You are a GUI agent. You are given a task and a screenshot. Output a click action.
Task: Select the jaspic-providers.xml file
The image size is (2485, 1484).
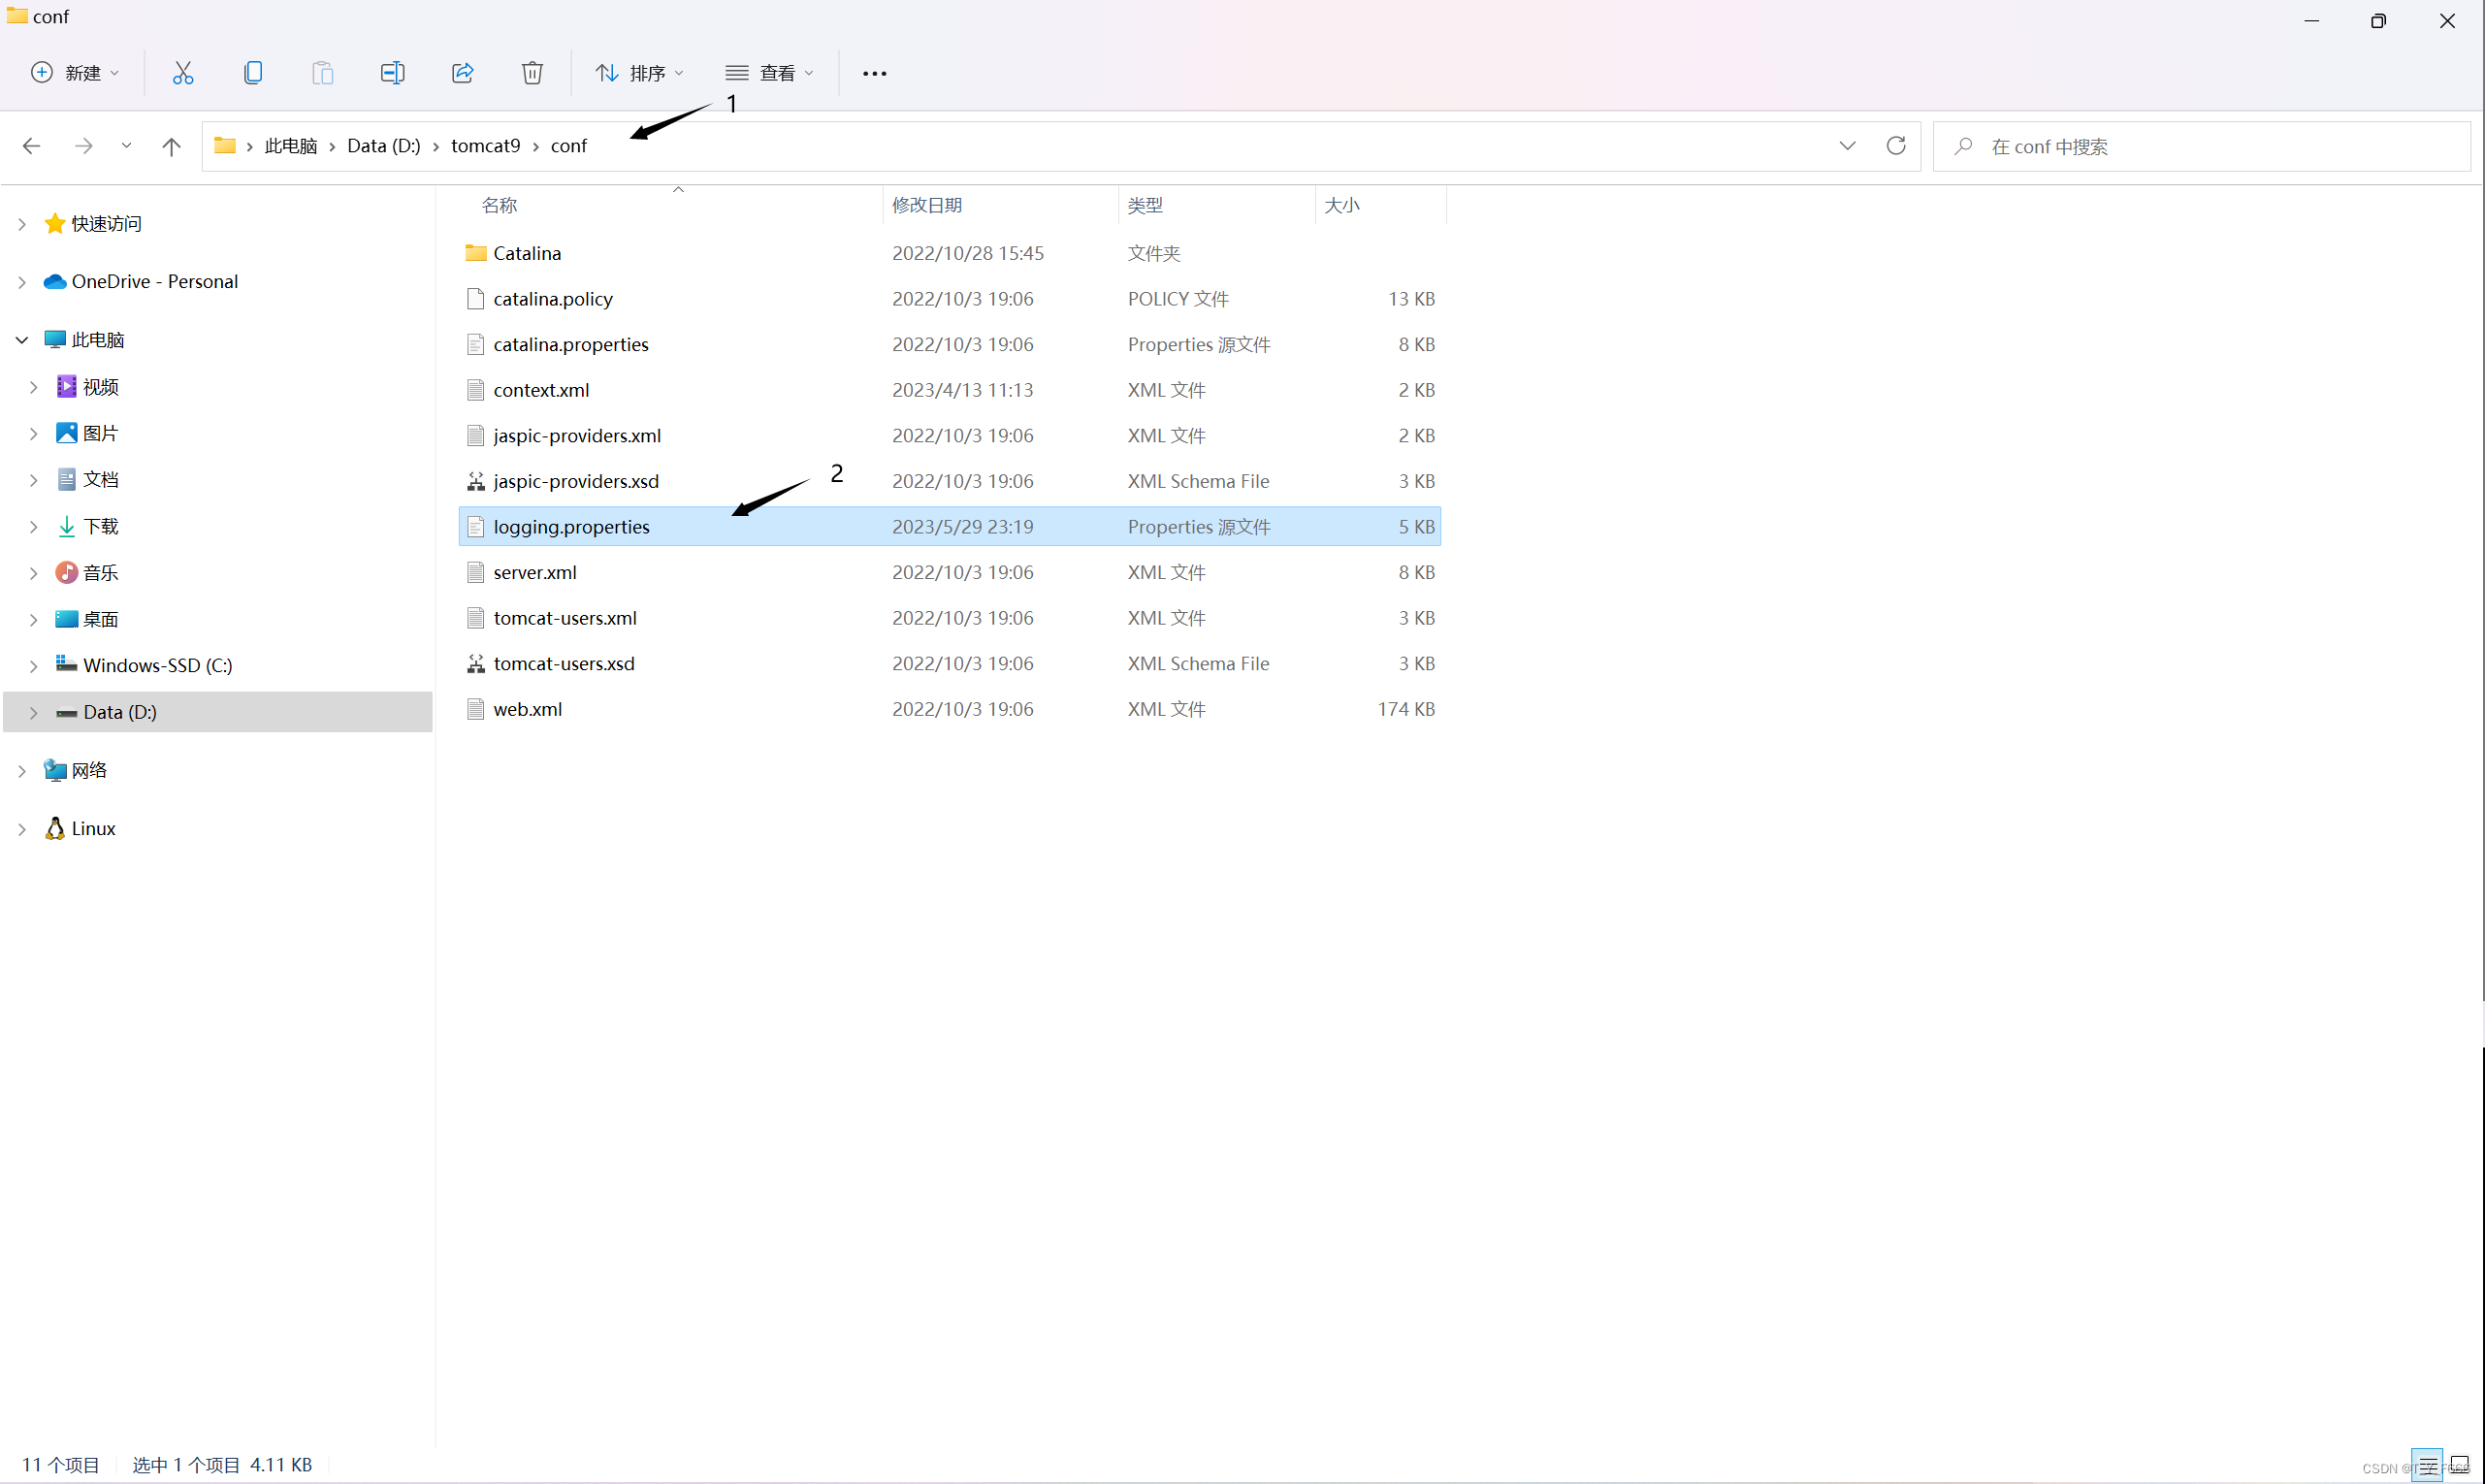[950, 435]
